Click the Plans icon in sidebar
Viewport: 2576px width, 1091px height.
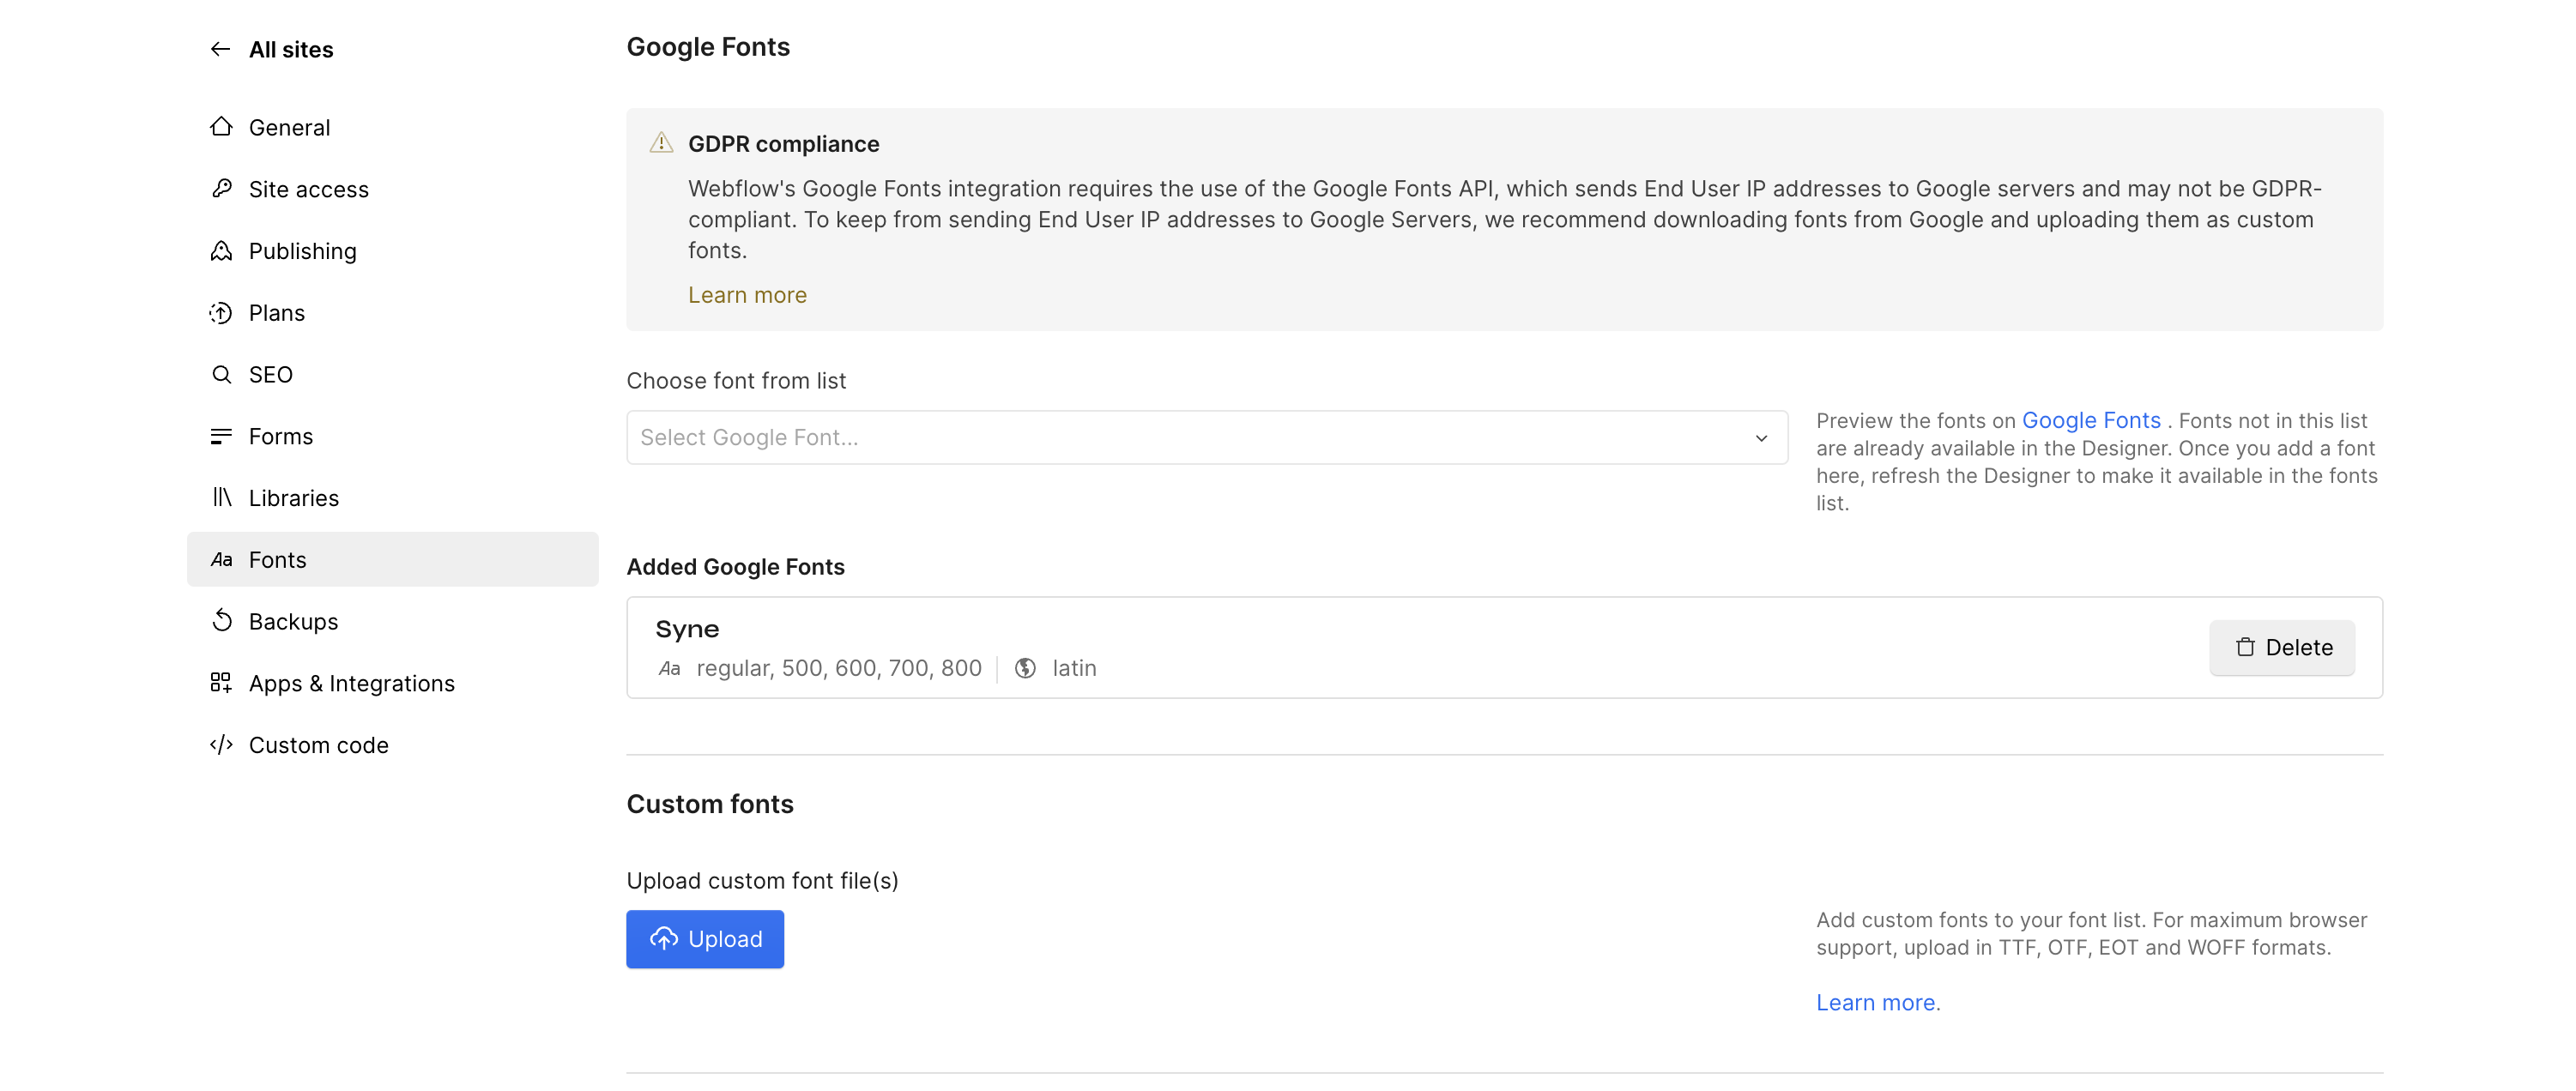221,313
